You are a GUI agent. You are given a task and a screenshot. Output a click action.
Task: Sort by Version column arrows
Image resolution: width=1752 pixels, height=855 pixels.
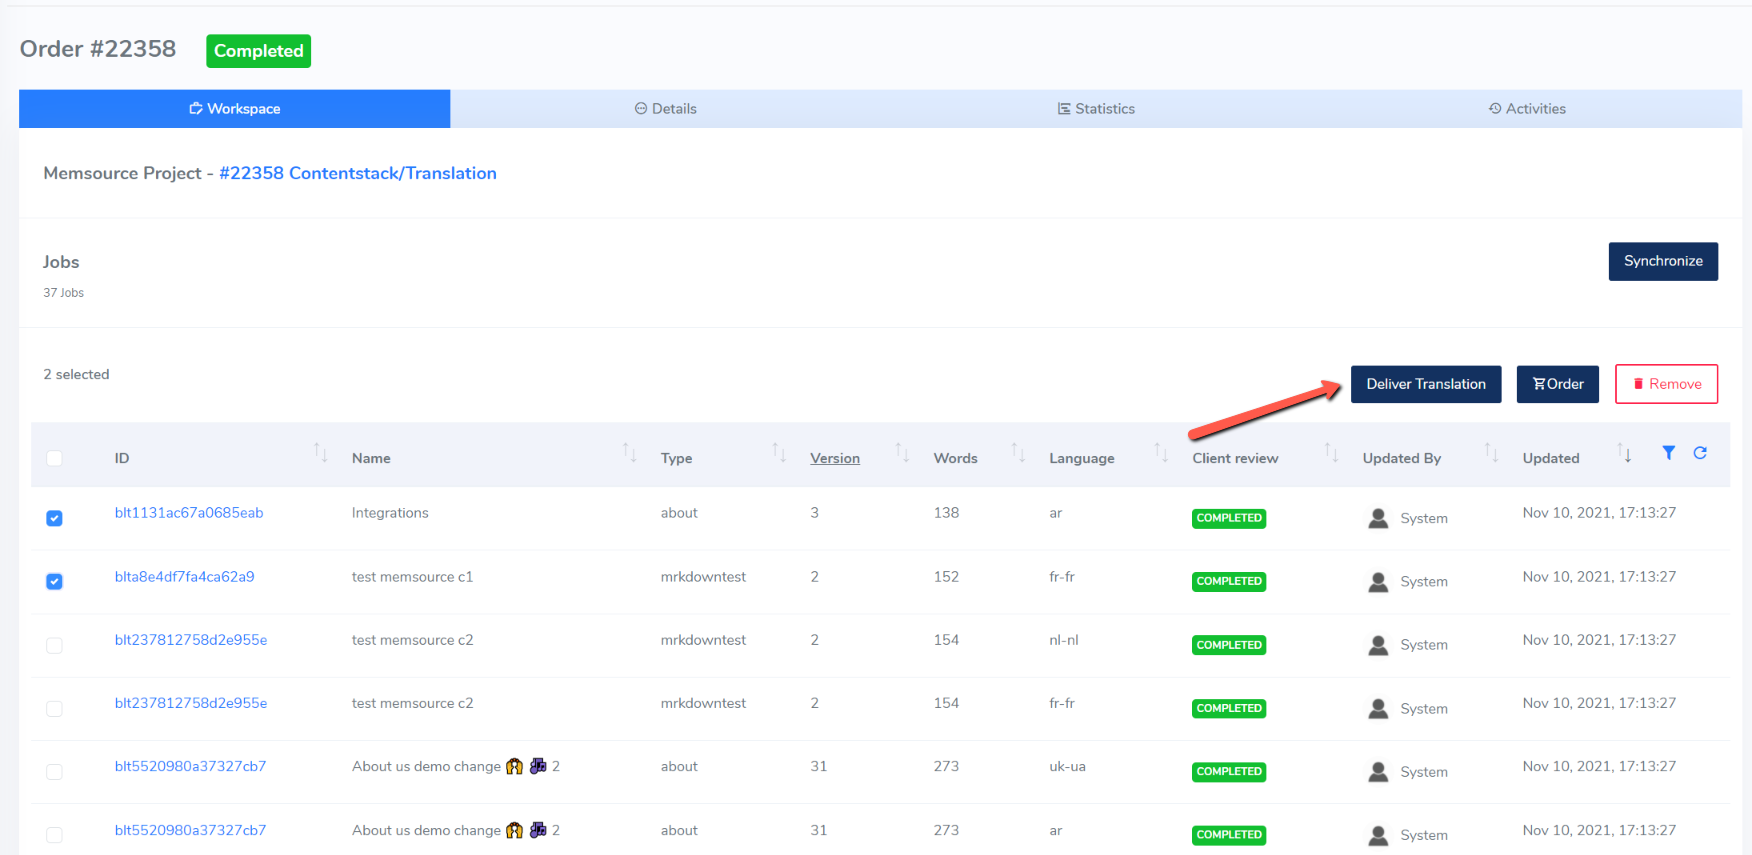(901, 452)
